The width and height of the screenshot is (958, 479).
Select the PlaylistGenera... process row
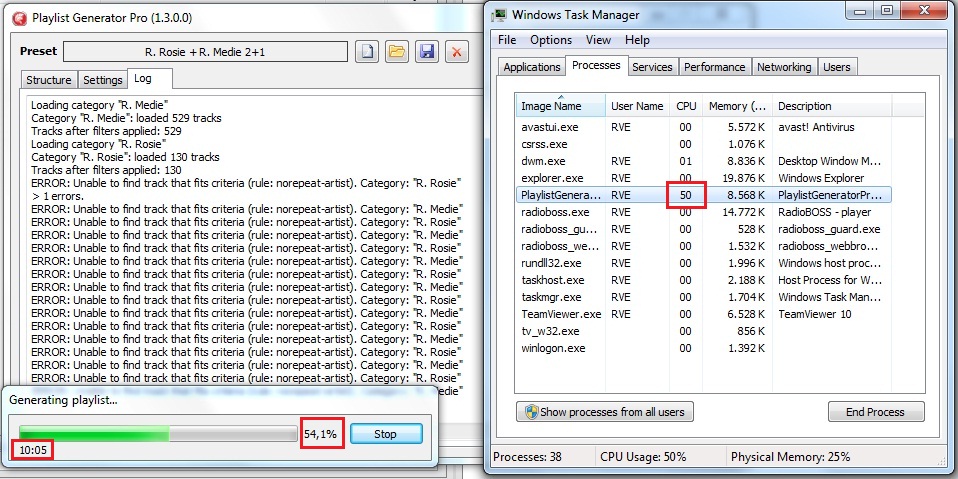click(703, 195)
